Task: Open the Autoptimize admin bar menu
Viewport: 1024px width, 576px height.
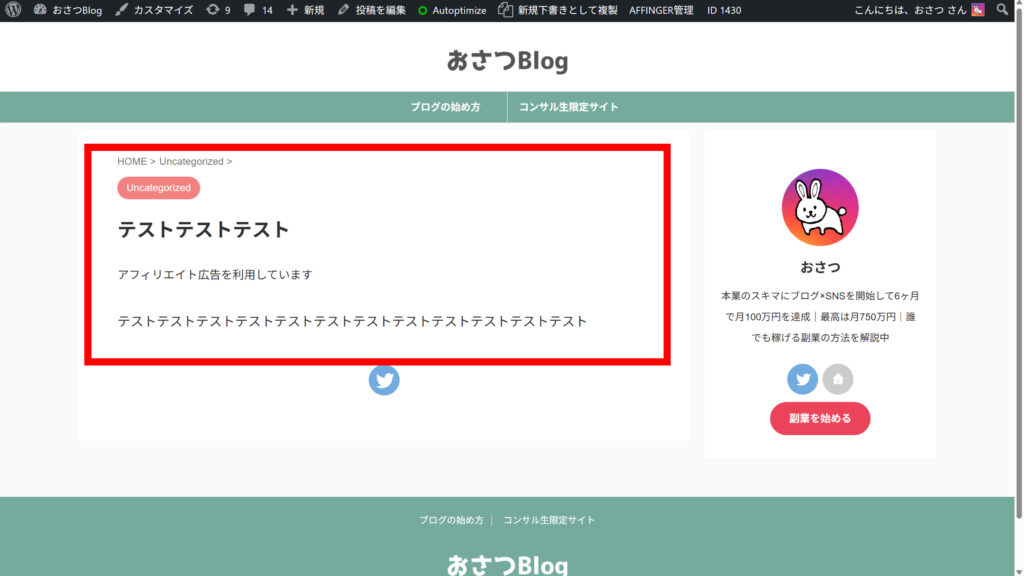Action: click(452, 10)
